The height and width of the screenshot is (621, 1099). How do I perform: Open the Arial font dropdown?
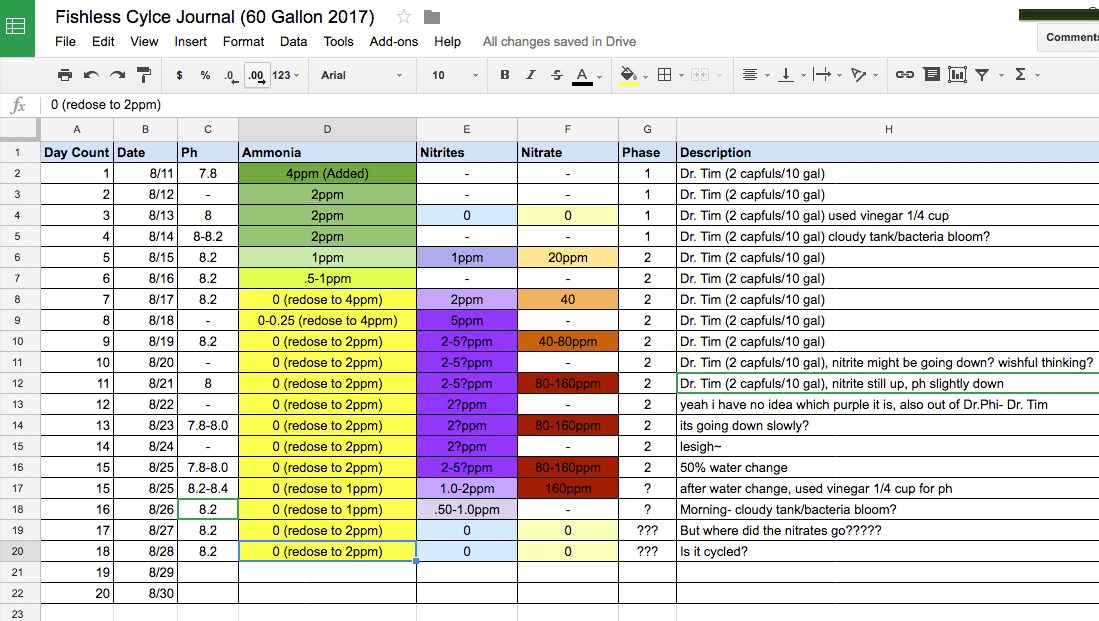pos(361,75)
